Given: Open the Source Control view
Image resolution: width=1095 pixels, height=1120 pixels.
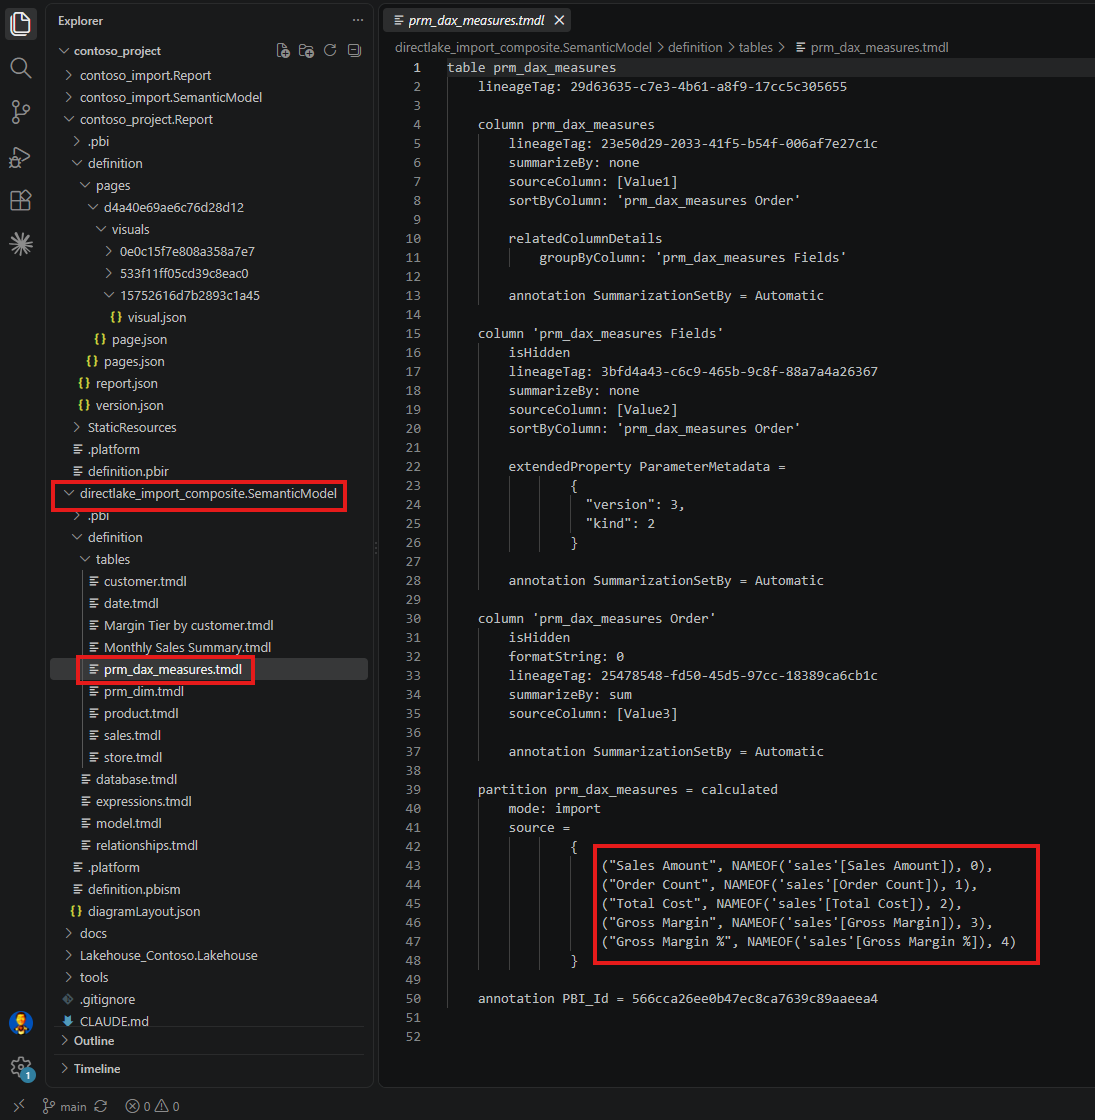Looking at the screenshot, I should tap(21, 111).
